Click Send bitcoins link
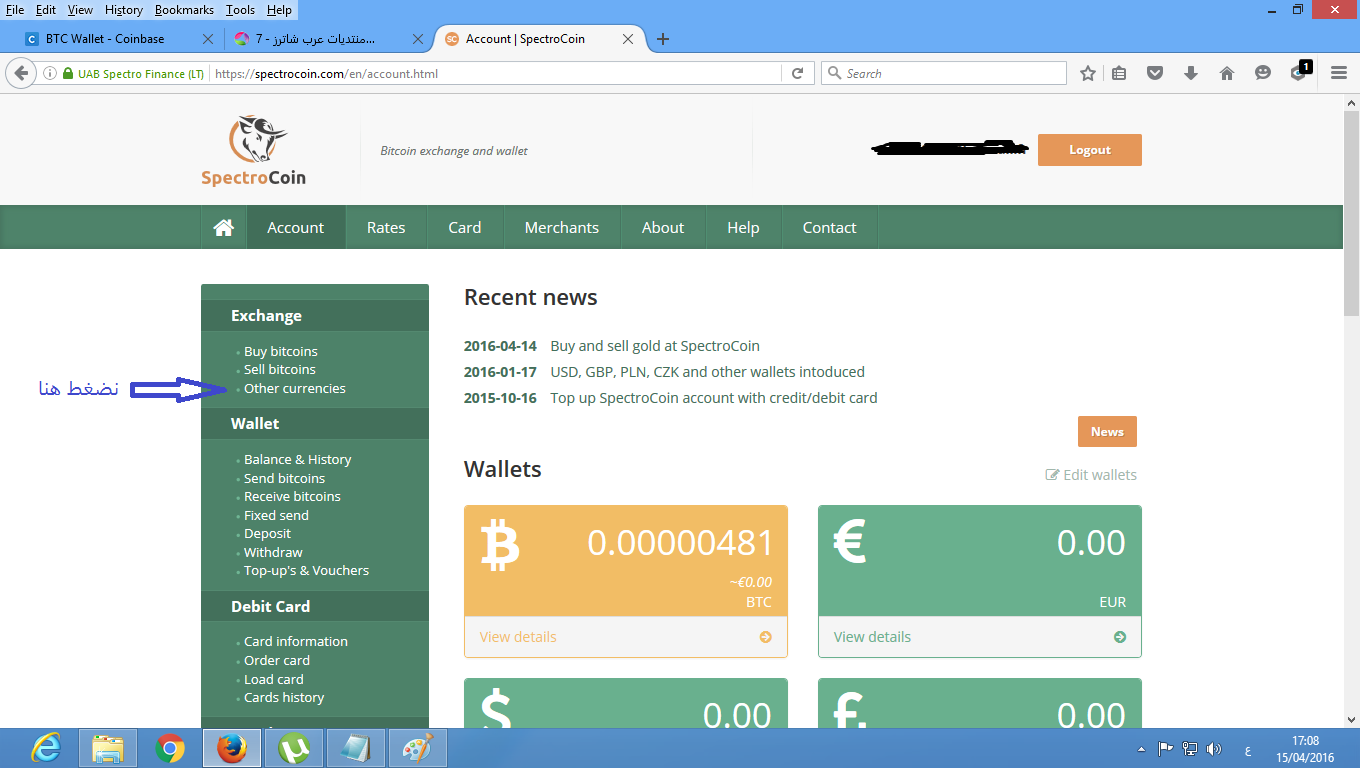 point(284,478)
